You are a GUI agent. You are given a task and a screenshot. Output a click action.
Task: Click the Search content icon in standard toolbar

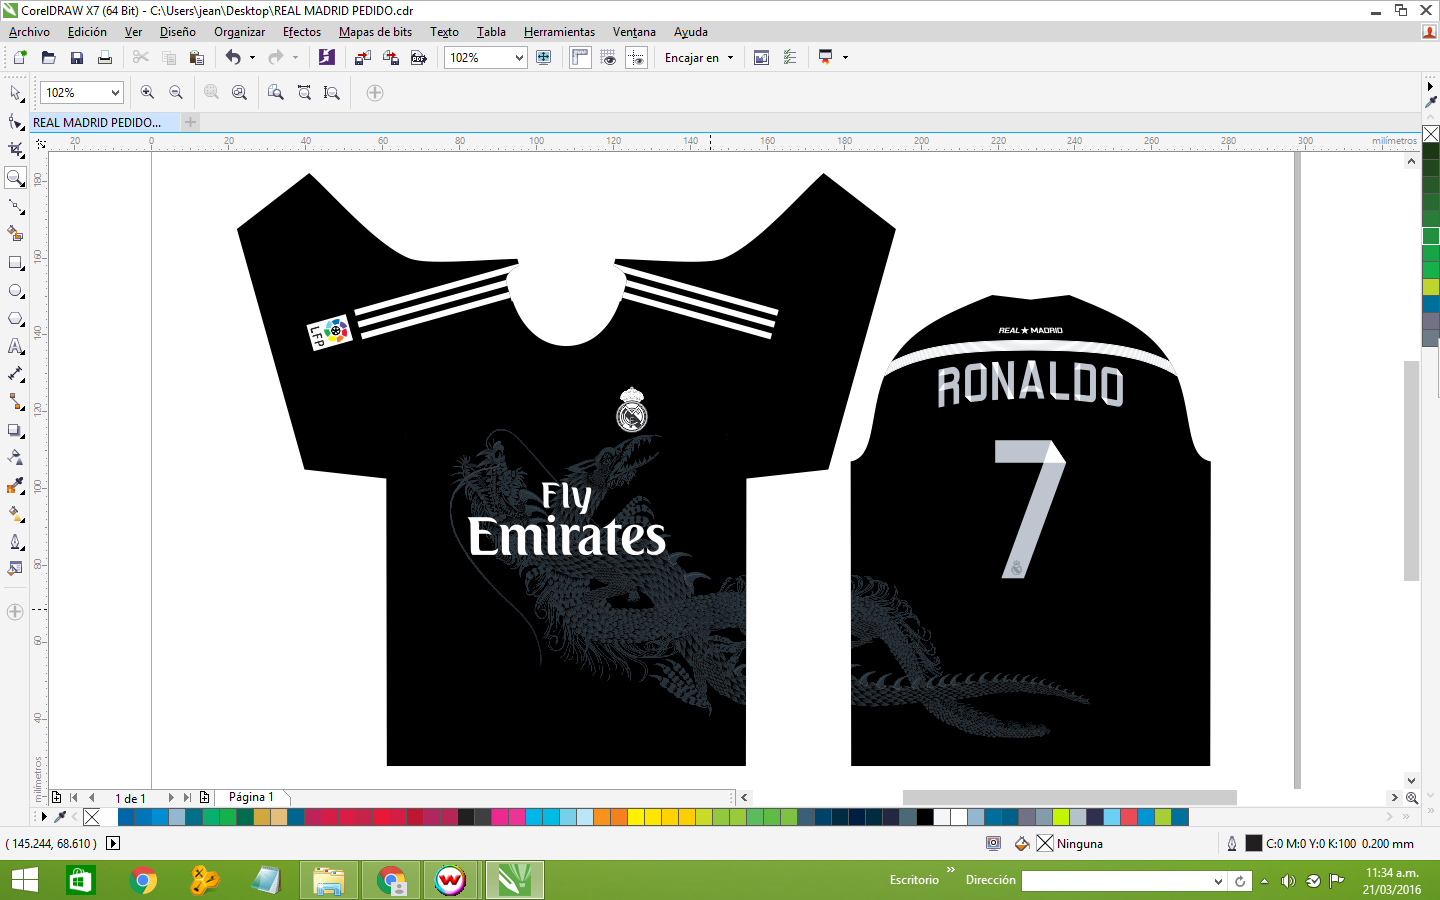(x=326, y=58)
